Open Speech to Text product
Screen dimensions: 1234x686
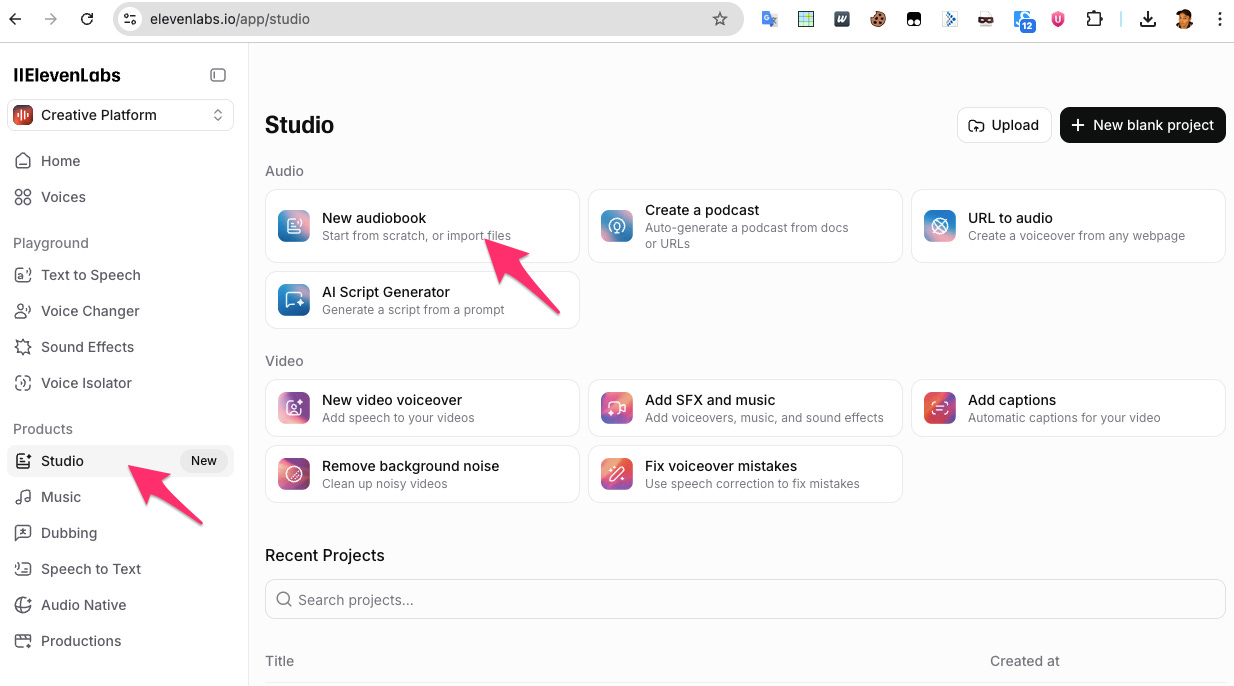(x=120, y=569)
